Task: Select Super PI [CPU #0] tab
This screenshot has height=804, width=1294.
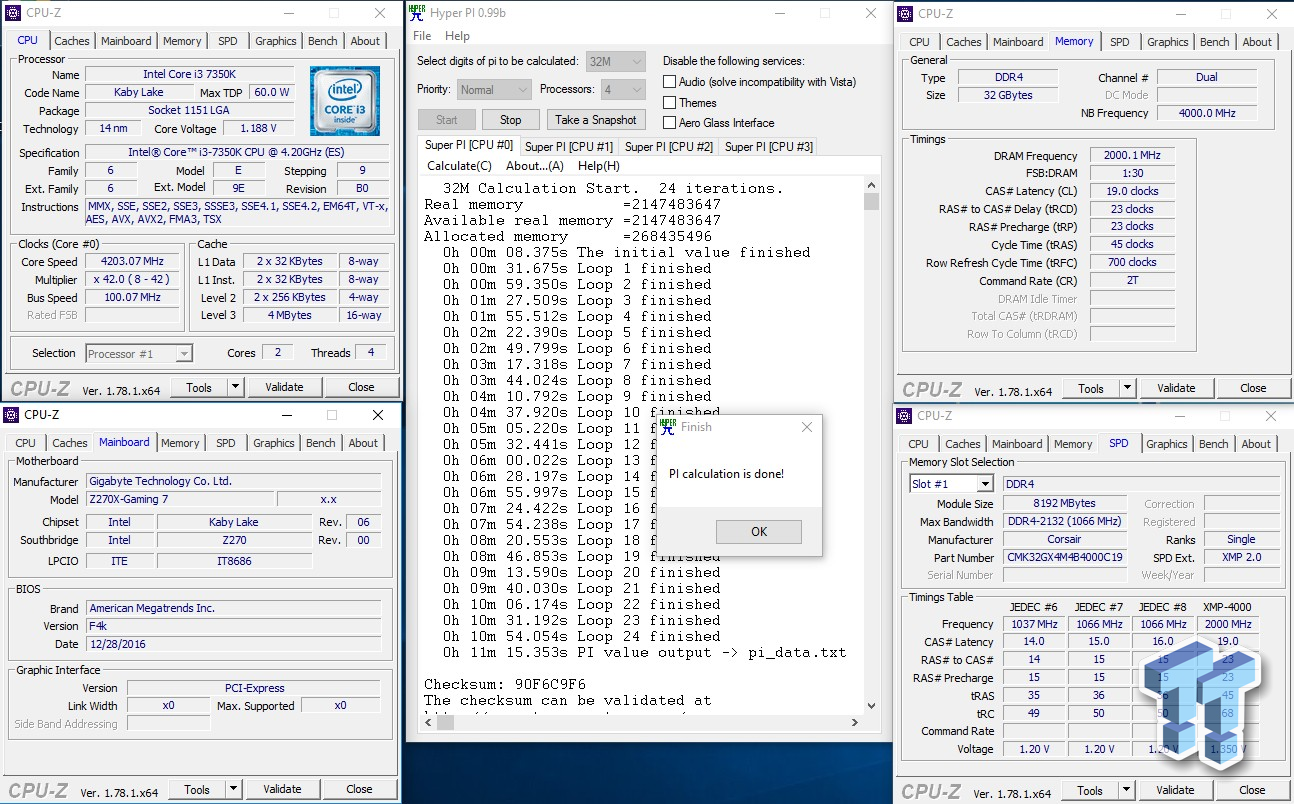Action: click(x=468, y=145)
